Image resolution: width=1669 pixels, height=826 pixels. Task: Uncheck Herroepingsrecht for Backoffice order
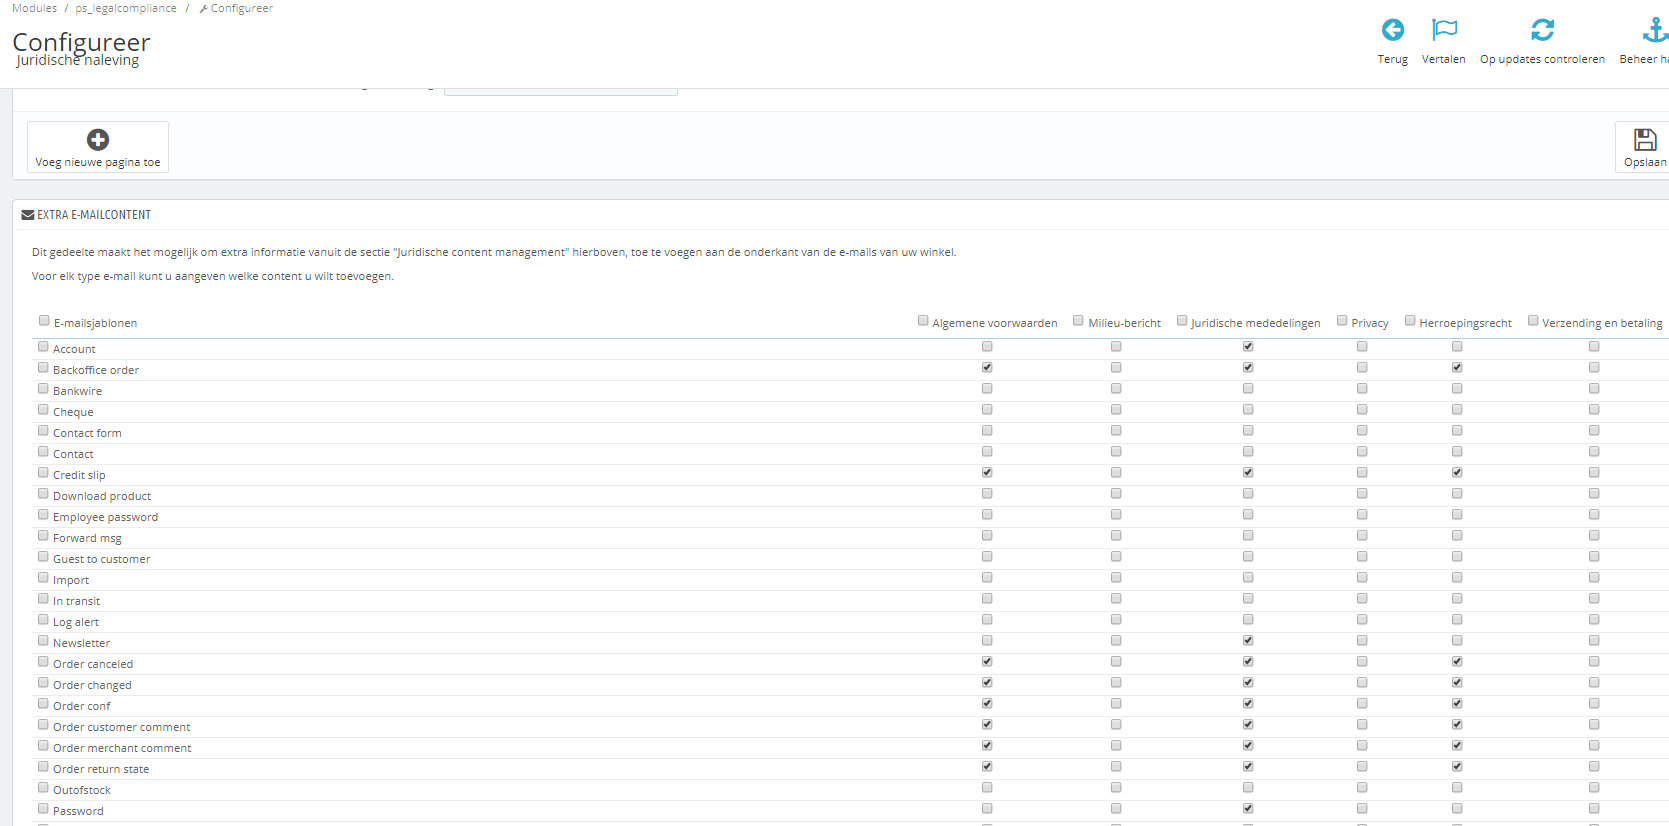(x=1457, y=368)
